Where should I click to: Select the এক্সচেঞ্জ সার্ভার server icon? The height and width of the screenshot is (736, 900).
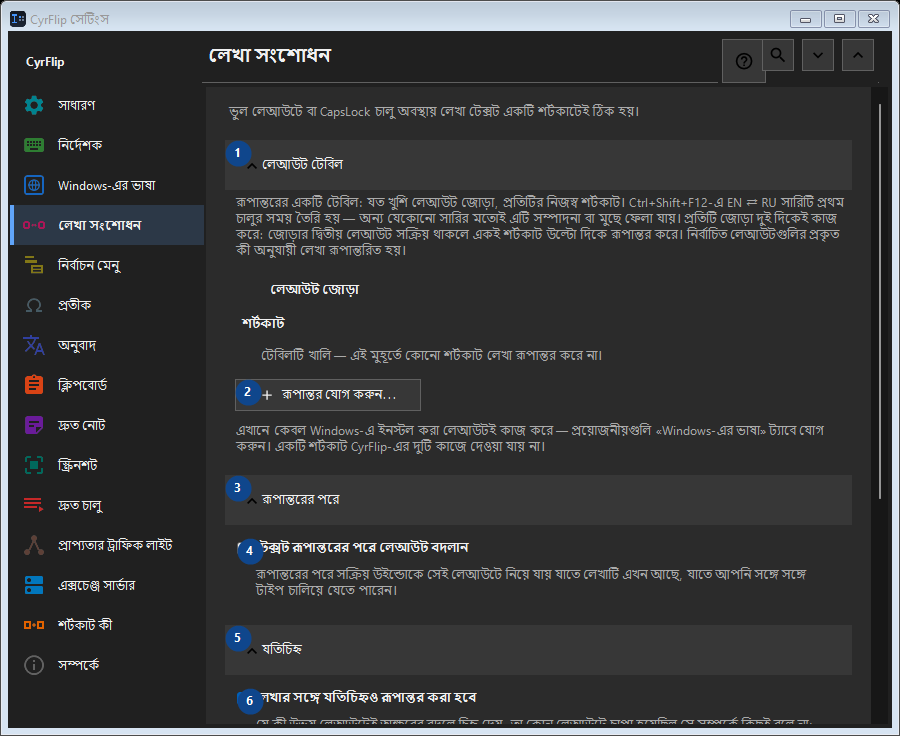click(34, 585)
